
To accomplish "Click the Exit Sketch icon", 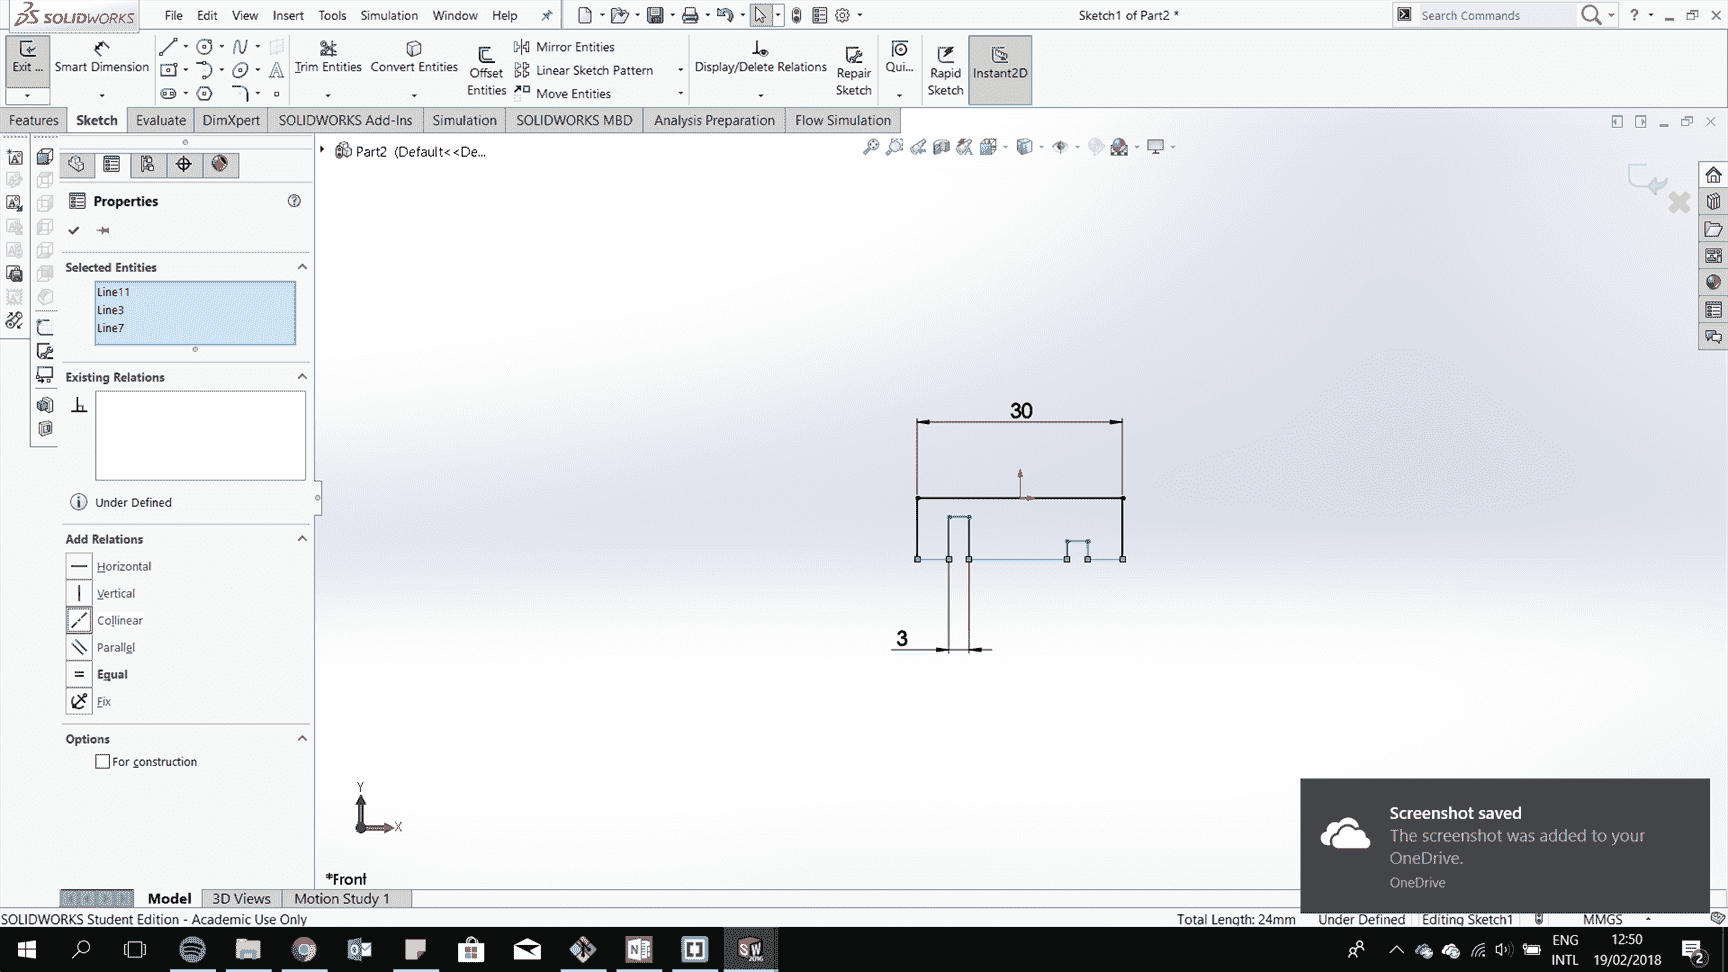I will click(27, 57).
